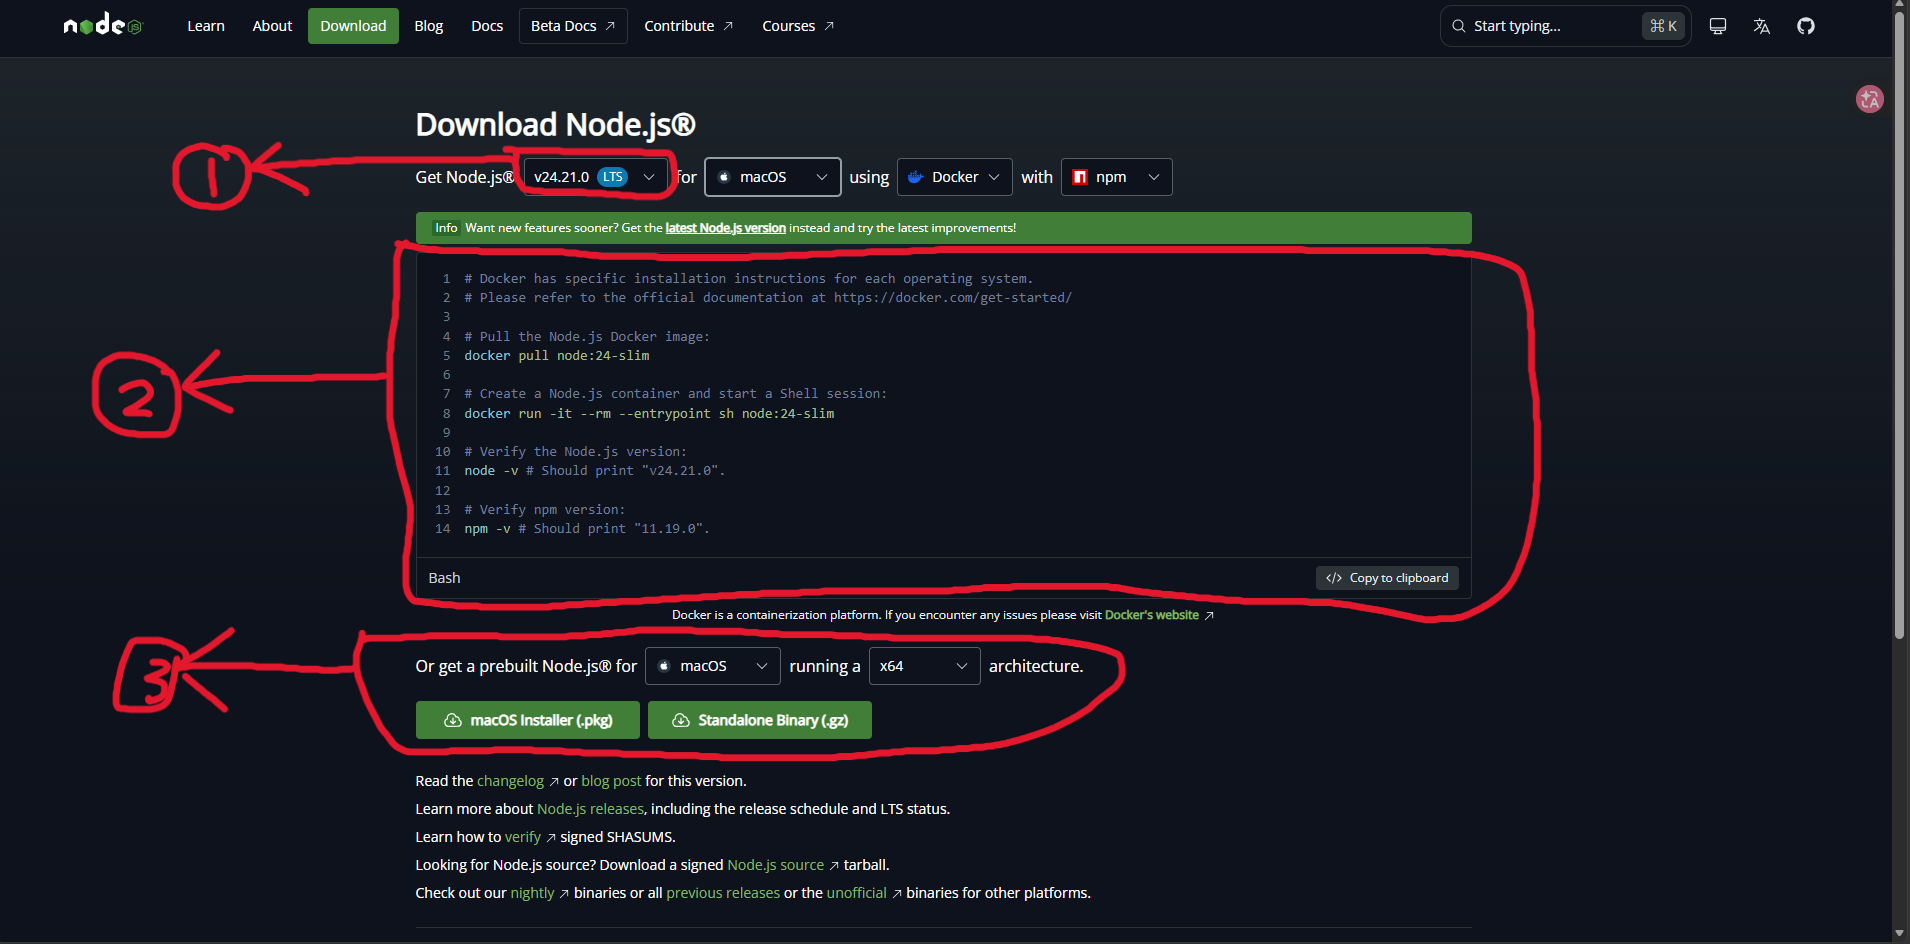Expand the npm package manager dropdown
This screenshot has height=944, width=1910.
(x=1116, y=177)
